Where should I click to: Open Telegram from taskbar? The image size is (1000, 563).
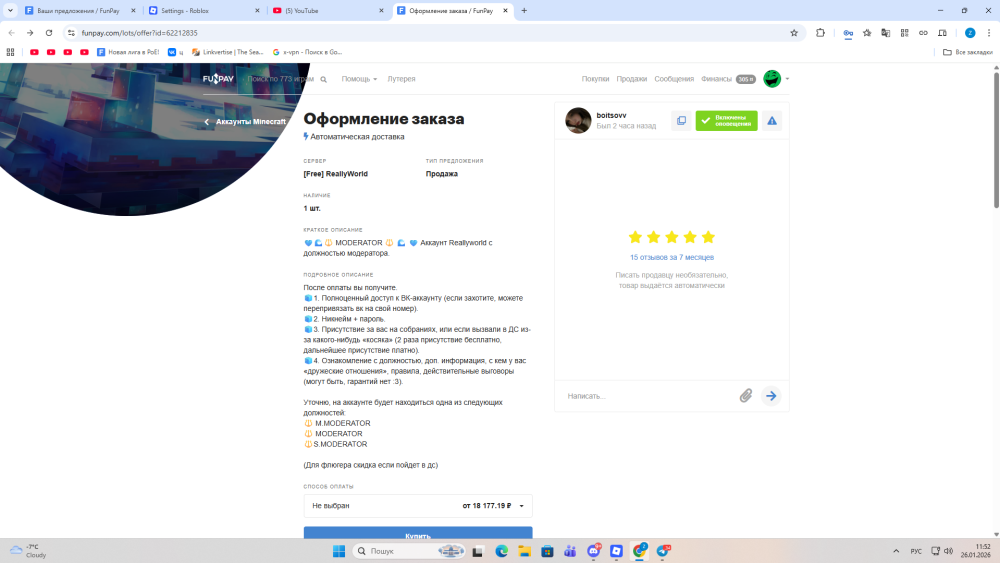click(x=663, y=552)
